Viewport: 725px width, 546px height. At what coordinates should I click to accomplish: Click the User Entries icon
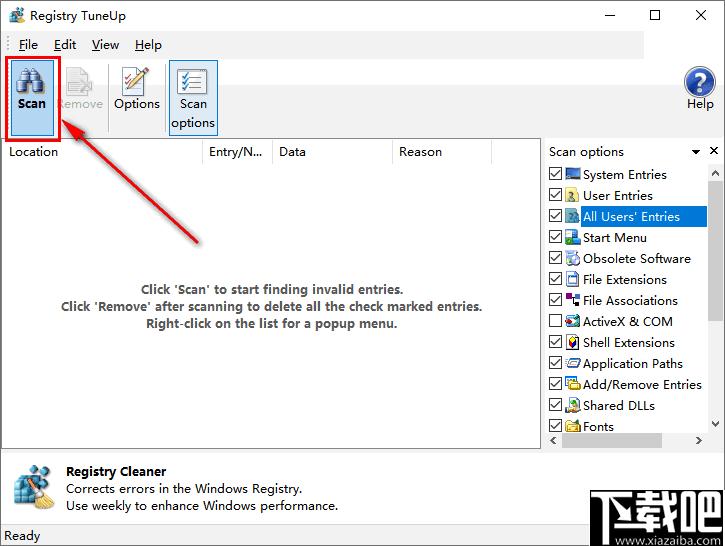tap(572, 195)
